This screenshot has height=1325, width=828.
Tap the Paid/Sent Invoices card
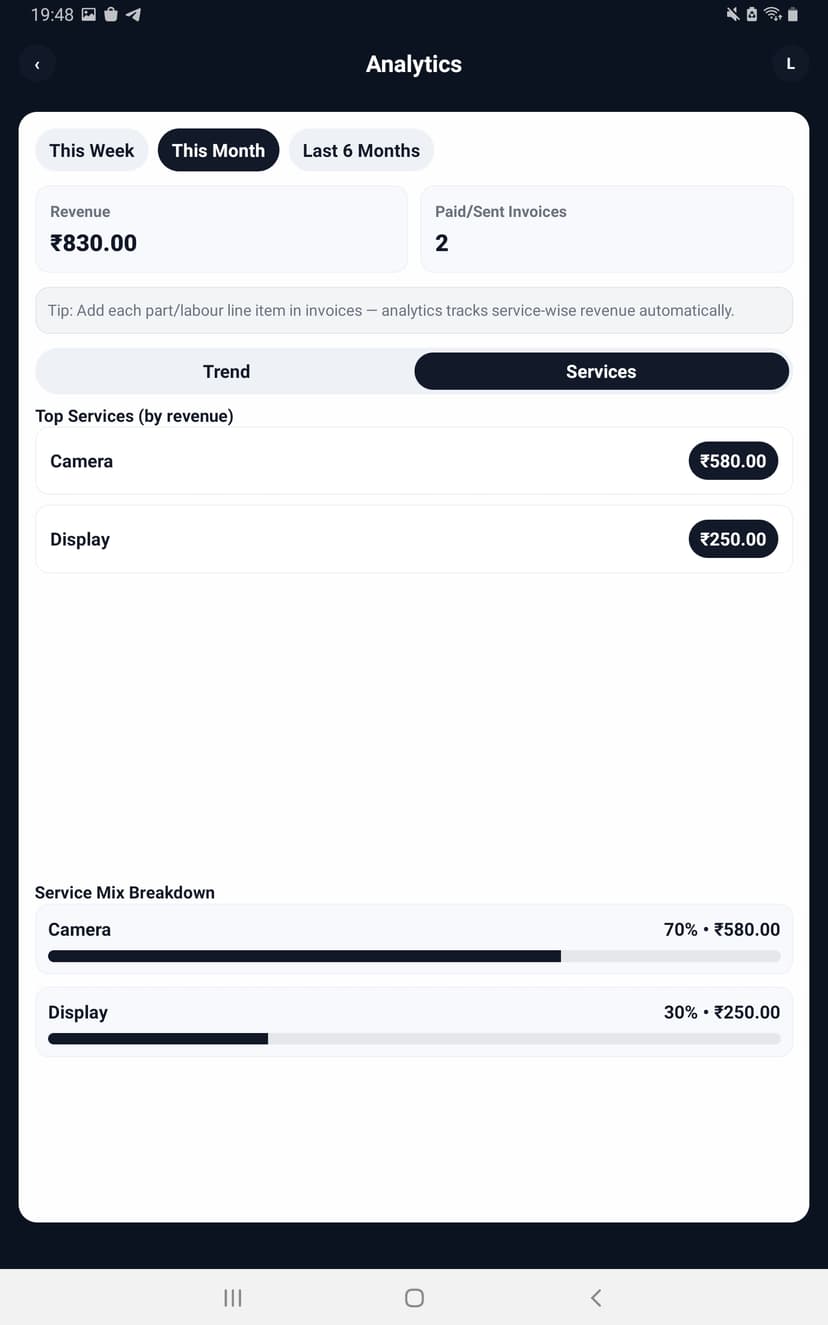click(606, 229)
